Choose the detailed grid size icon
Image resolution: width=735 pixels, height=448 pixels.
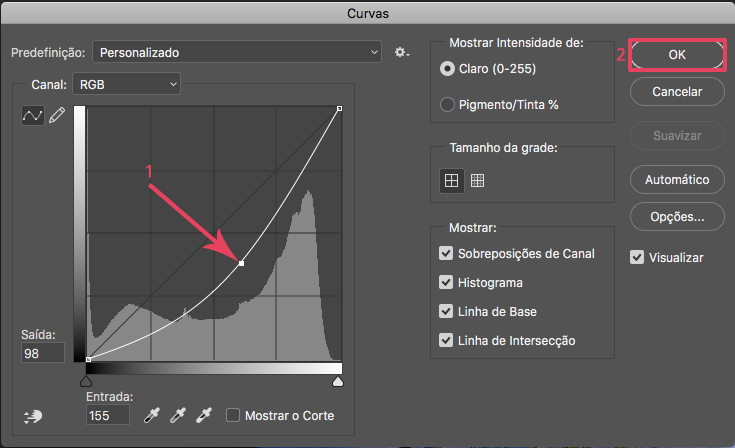click(x=478, y=180)
